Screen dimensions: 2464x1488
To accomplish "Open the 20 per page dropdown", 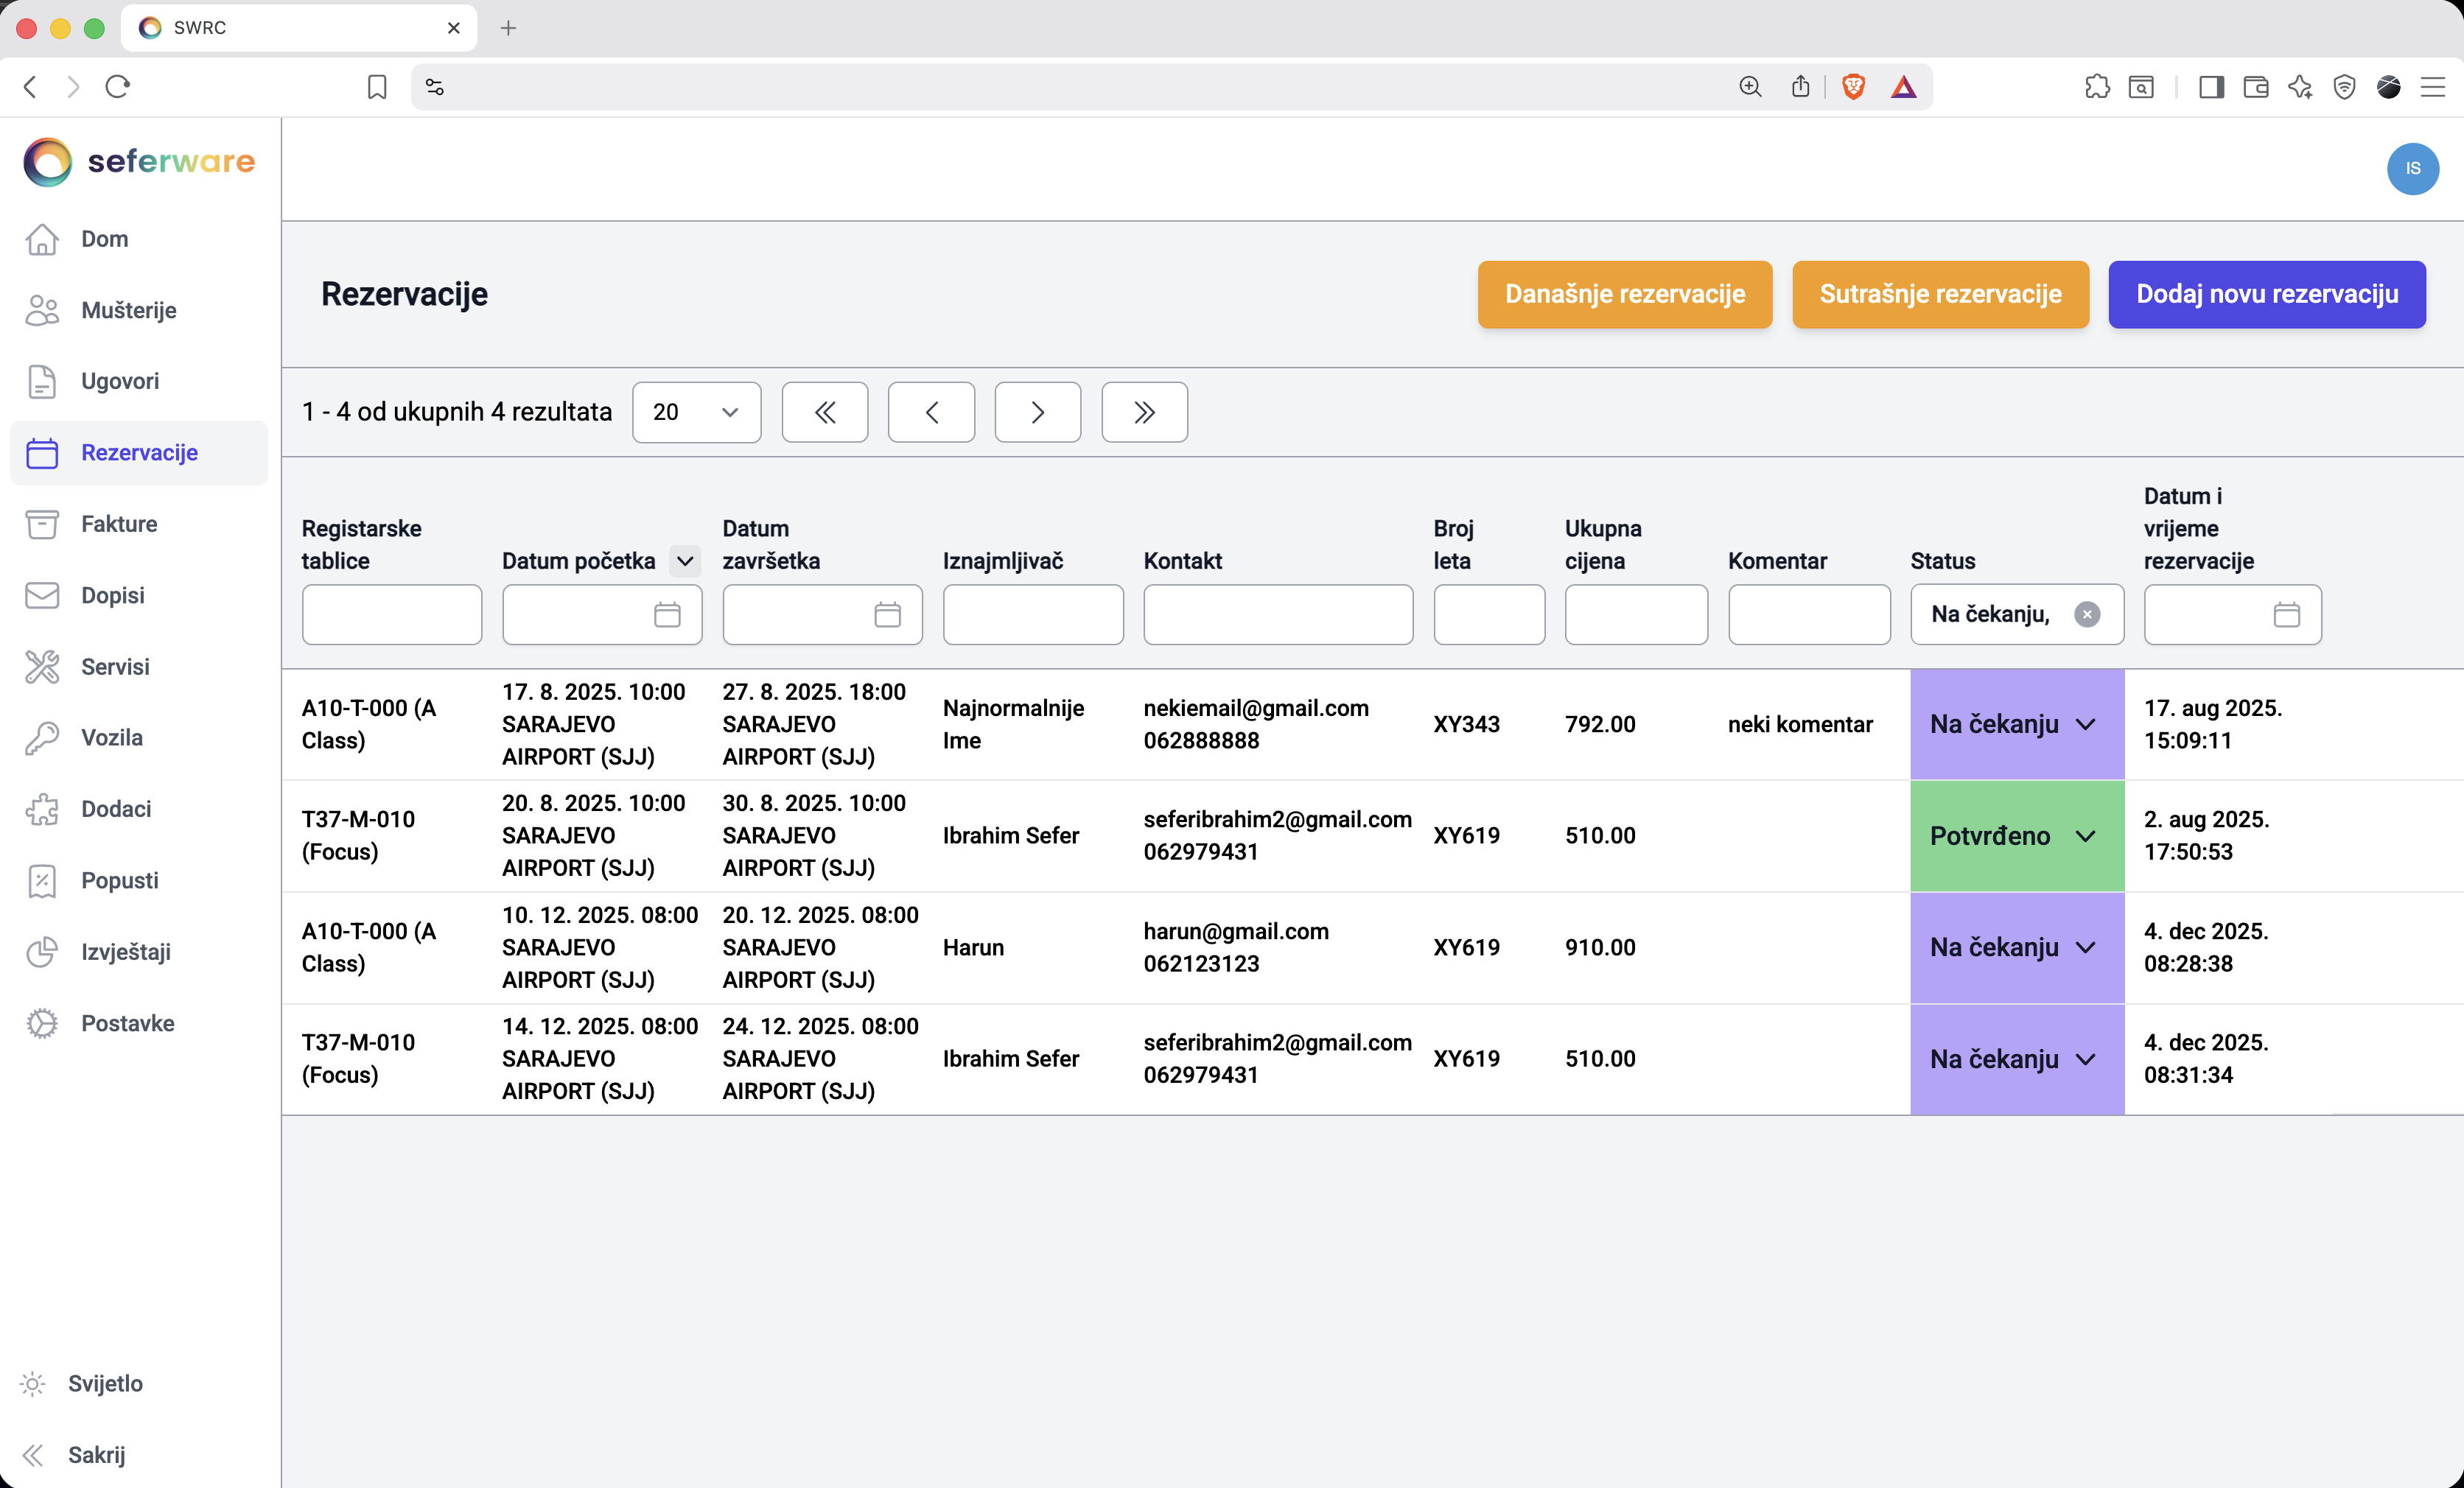I will tap(696, 412).
